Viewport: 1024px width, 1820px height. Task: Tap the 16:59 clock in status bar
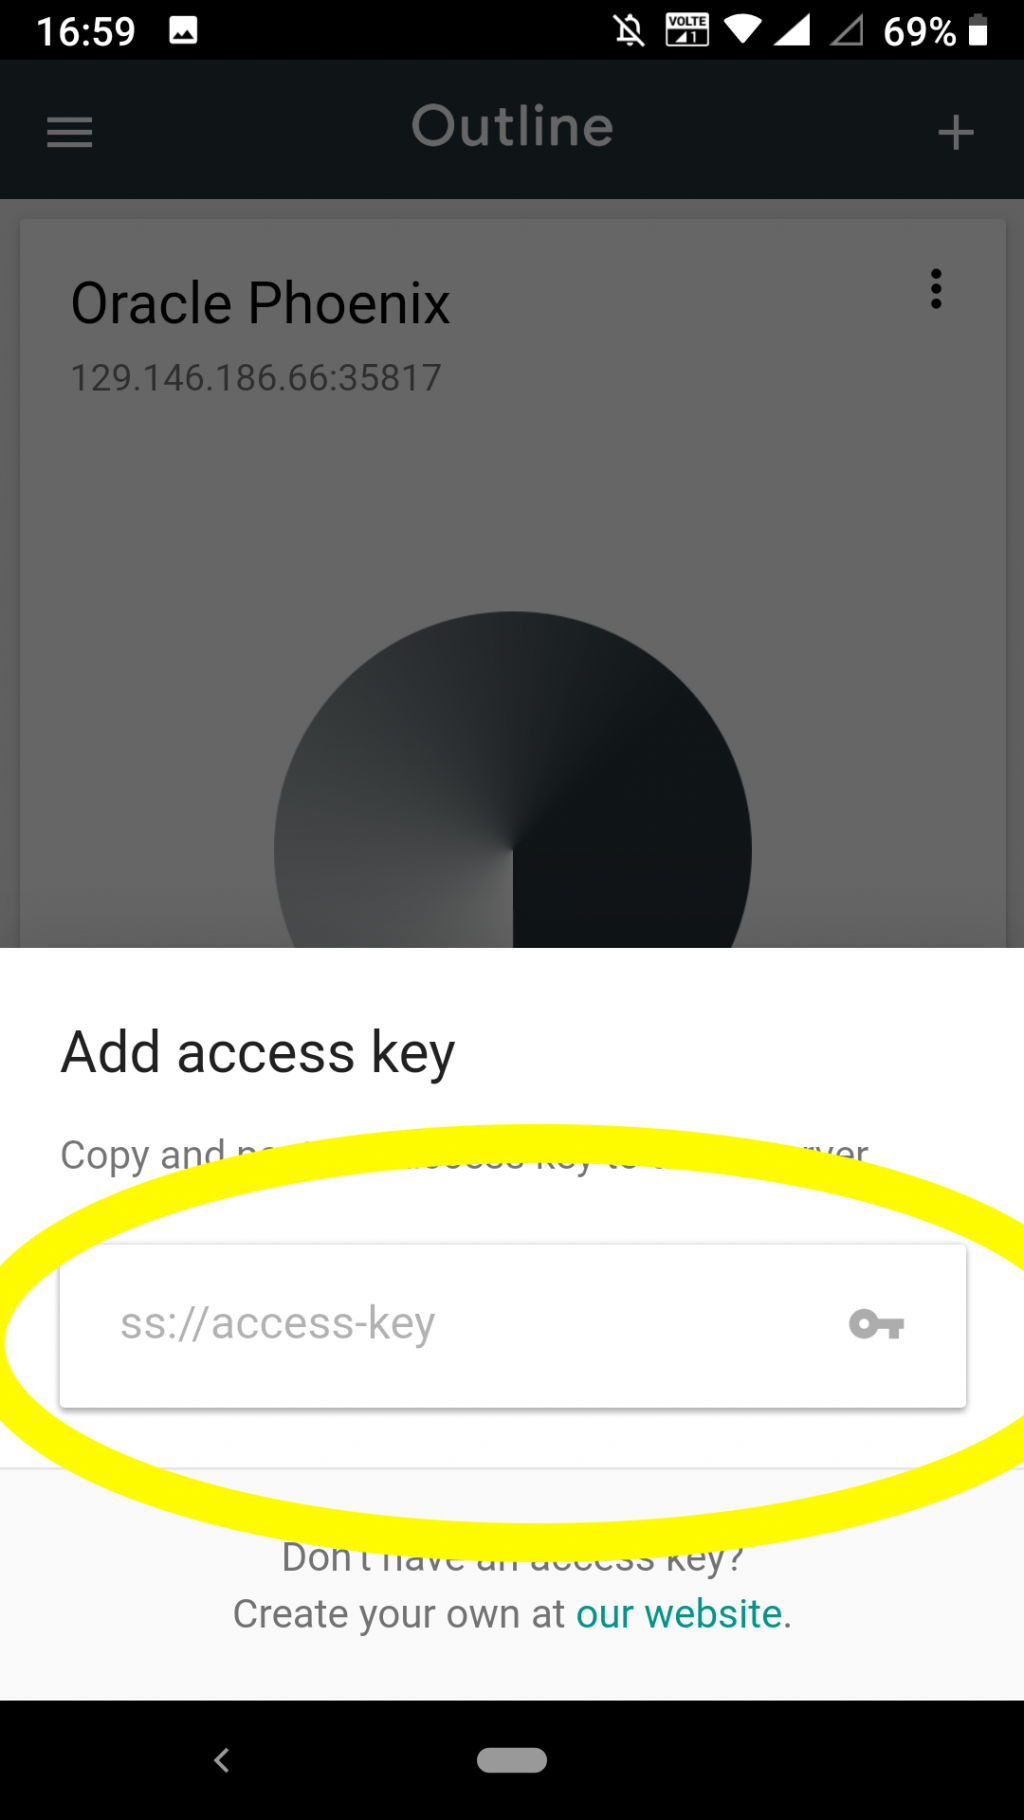[x=86, y=32]
